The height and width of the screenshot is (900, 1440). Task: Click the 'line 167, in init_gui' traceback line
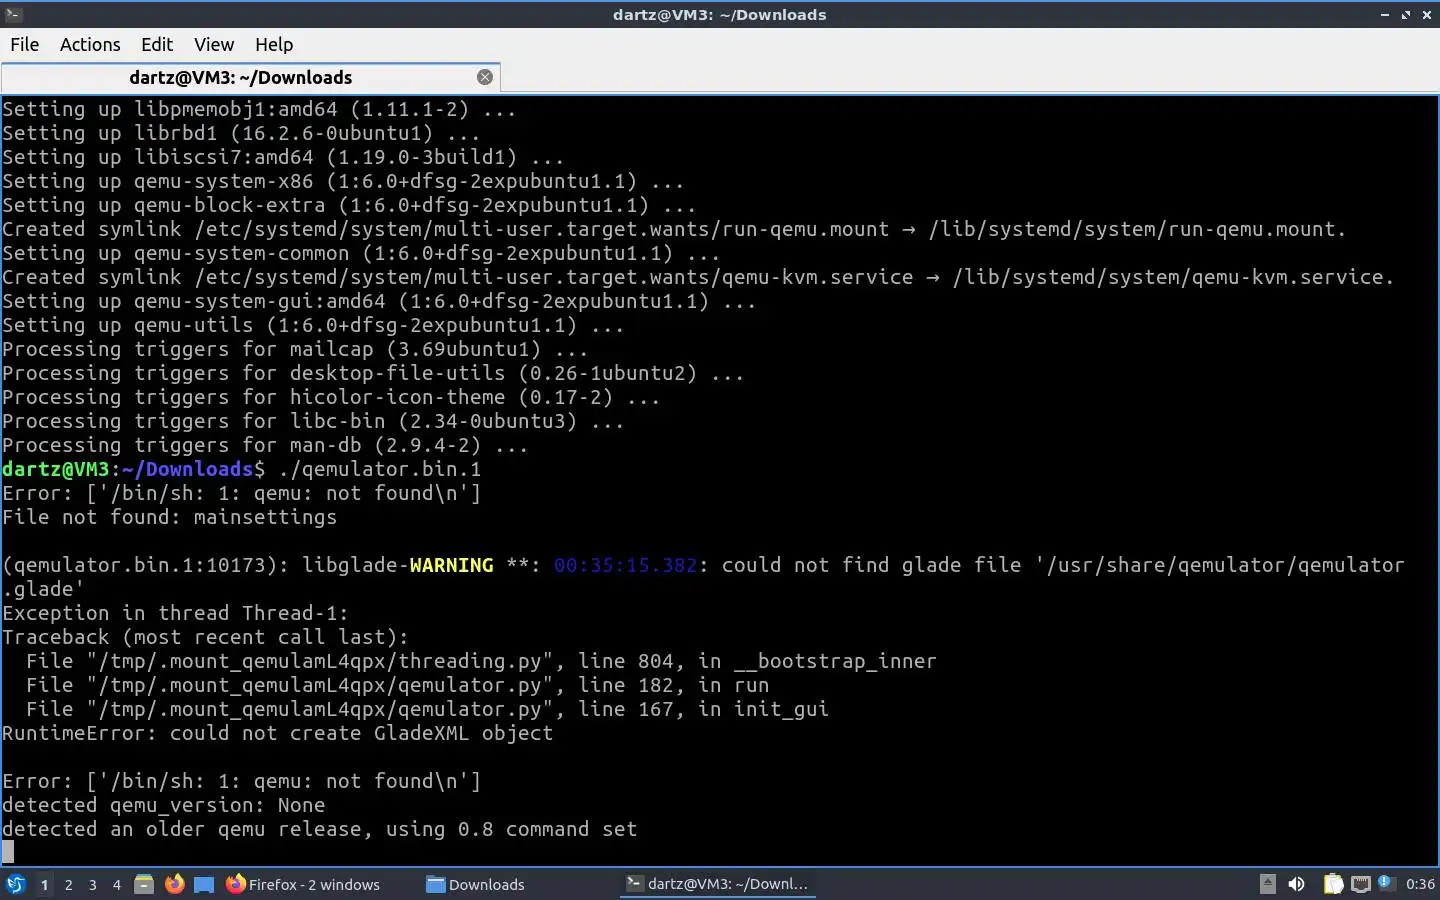(427, 709)
